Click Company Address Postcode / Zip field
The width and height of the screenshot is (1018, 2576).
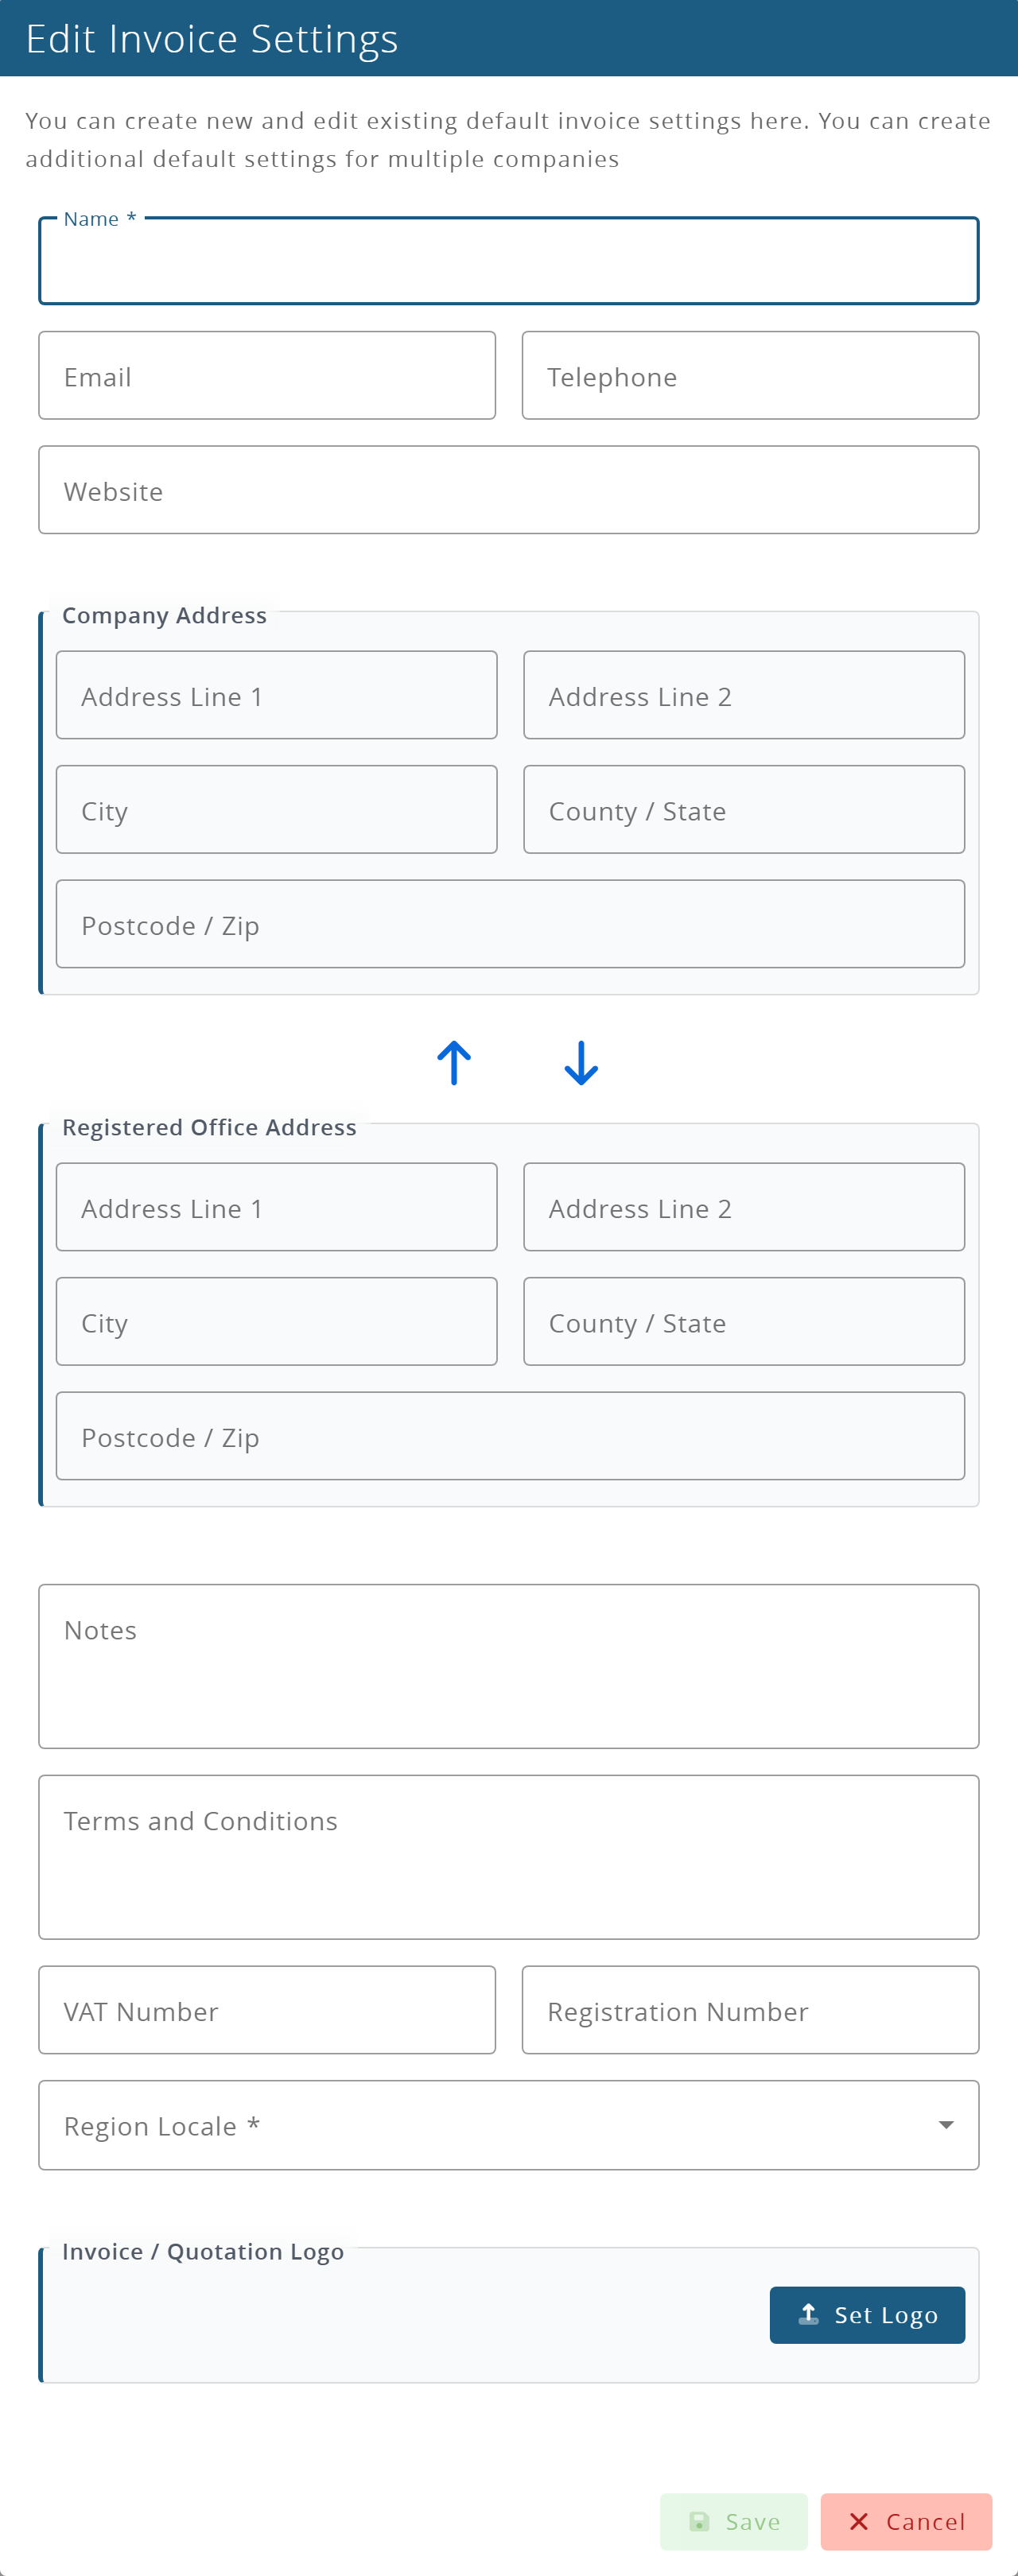tap(511, 924)
